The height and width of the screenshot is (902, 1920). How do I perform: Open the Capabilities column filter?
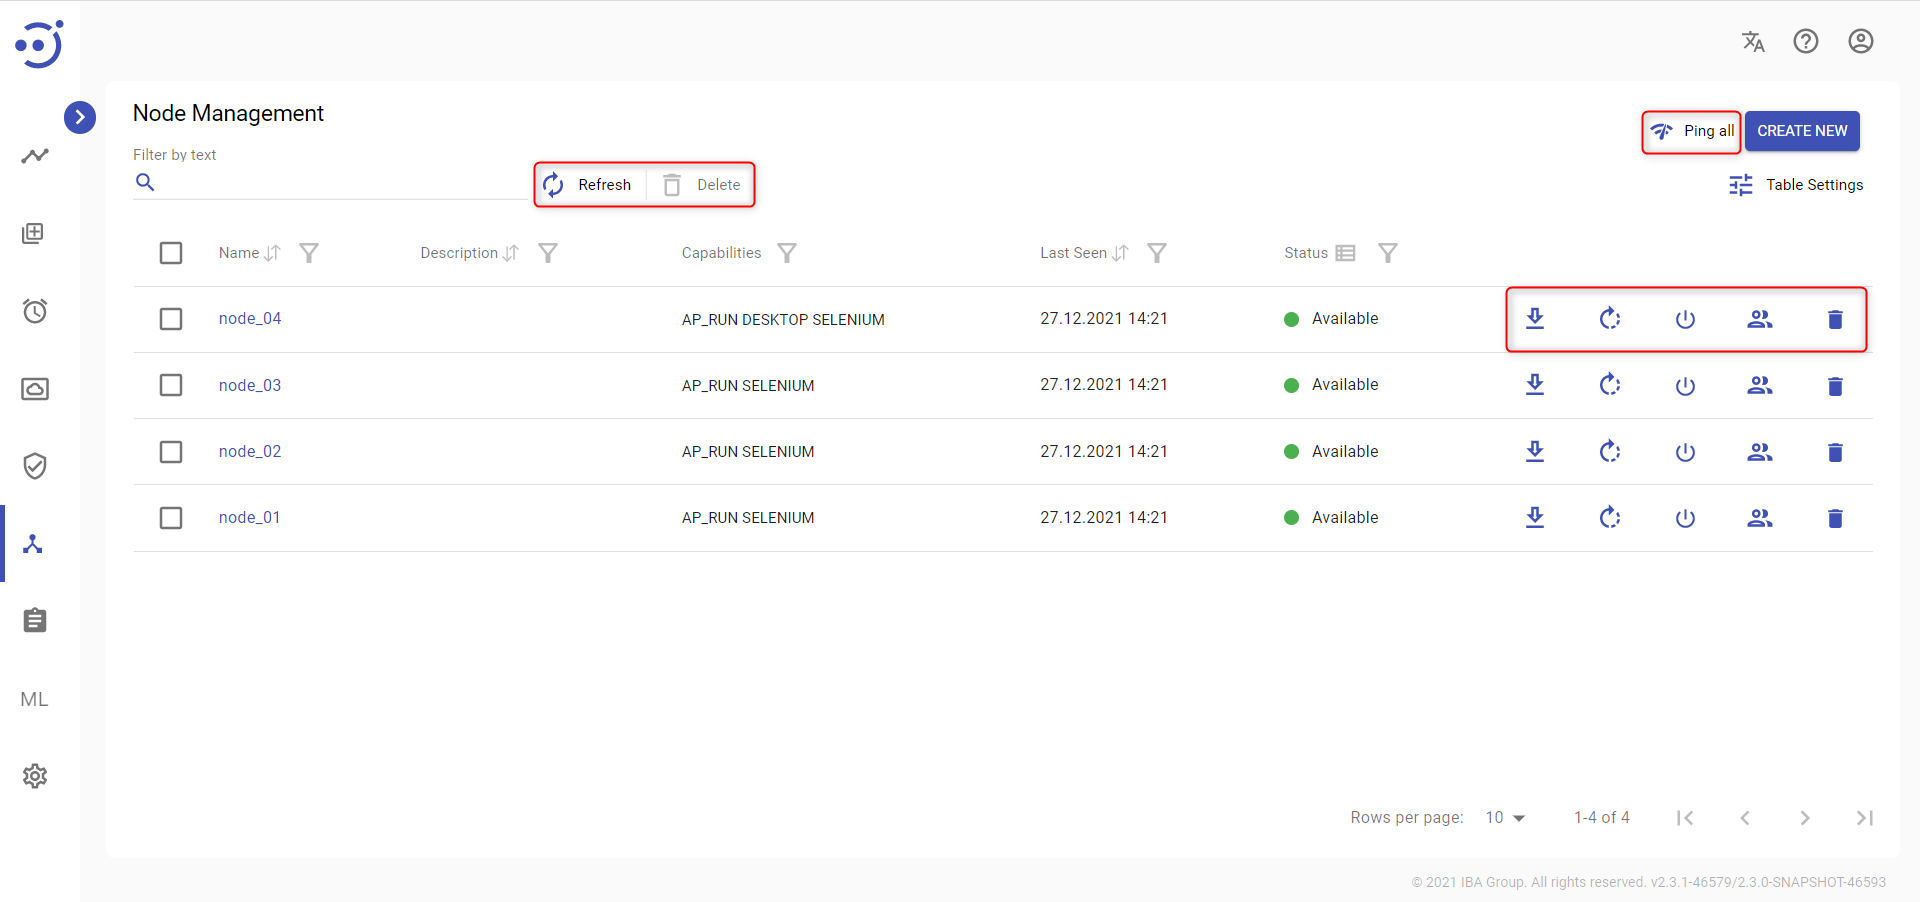(787, 253)
